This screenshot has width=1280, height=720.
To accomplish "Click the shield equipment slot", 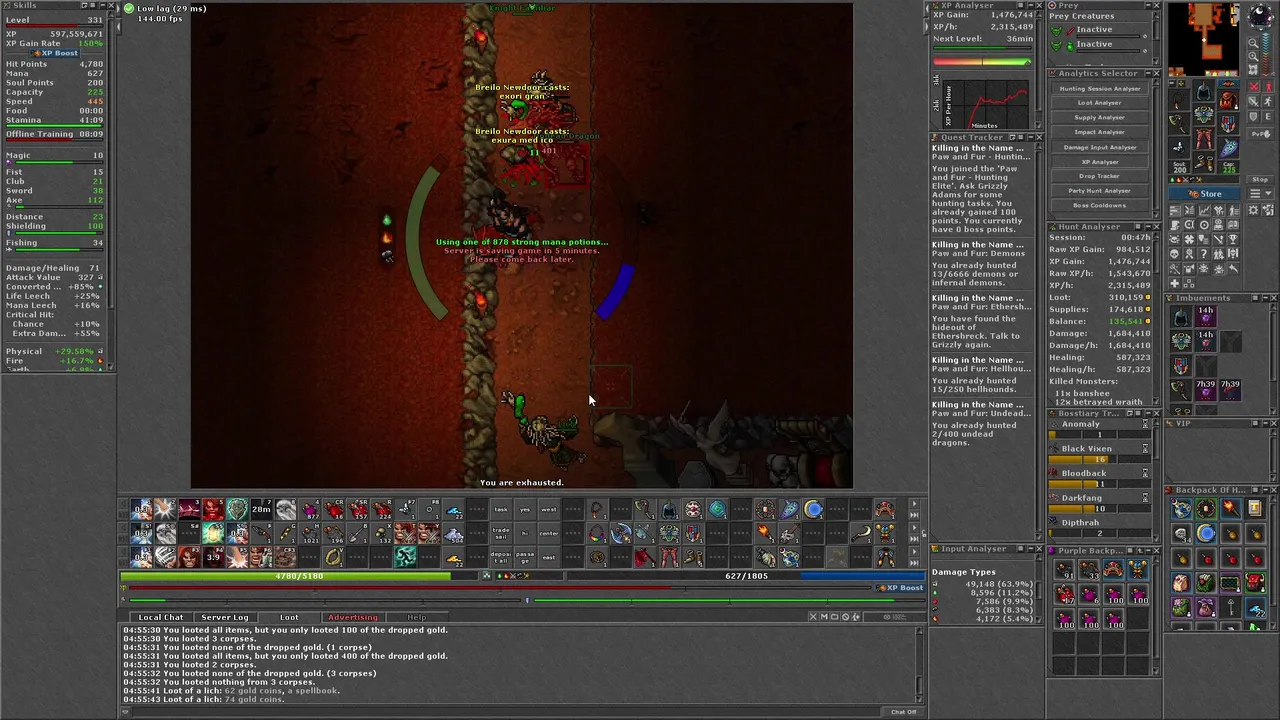I will pyautogui.click(x=1228, y=124).
